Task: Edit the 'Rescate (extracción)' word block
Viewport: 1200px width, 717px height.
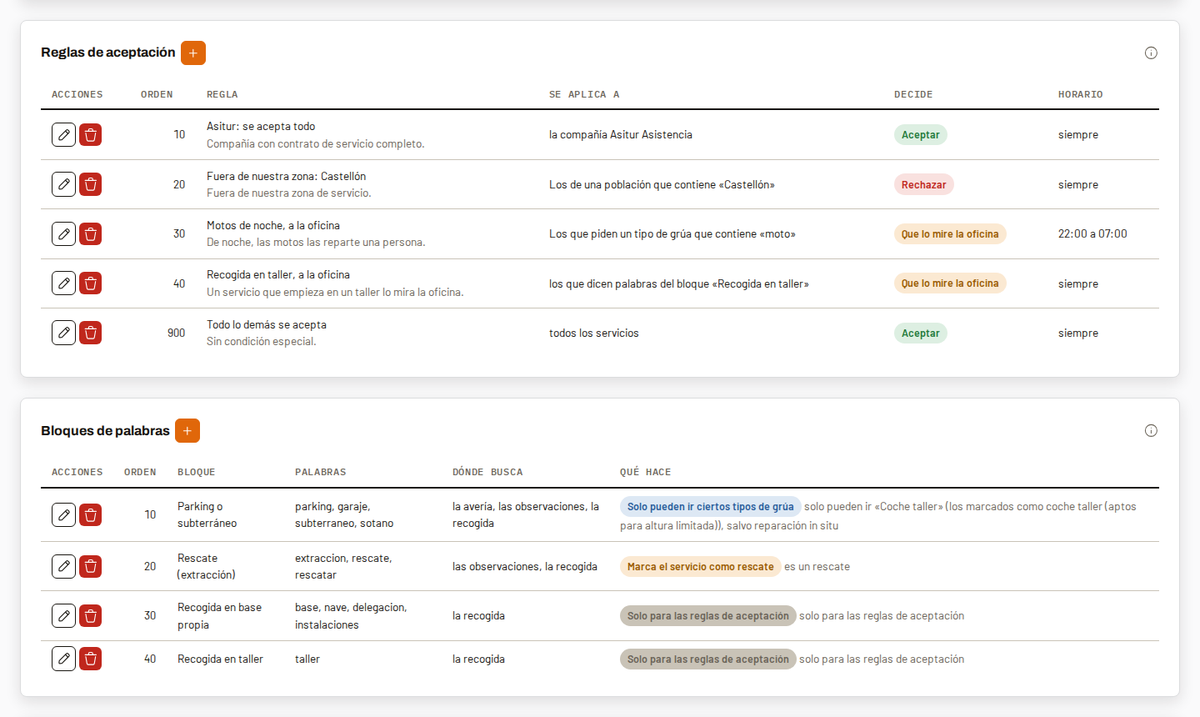Action: coord(64,566)
